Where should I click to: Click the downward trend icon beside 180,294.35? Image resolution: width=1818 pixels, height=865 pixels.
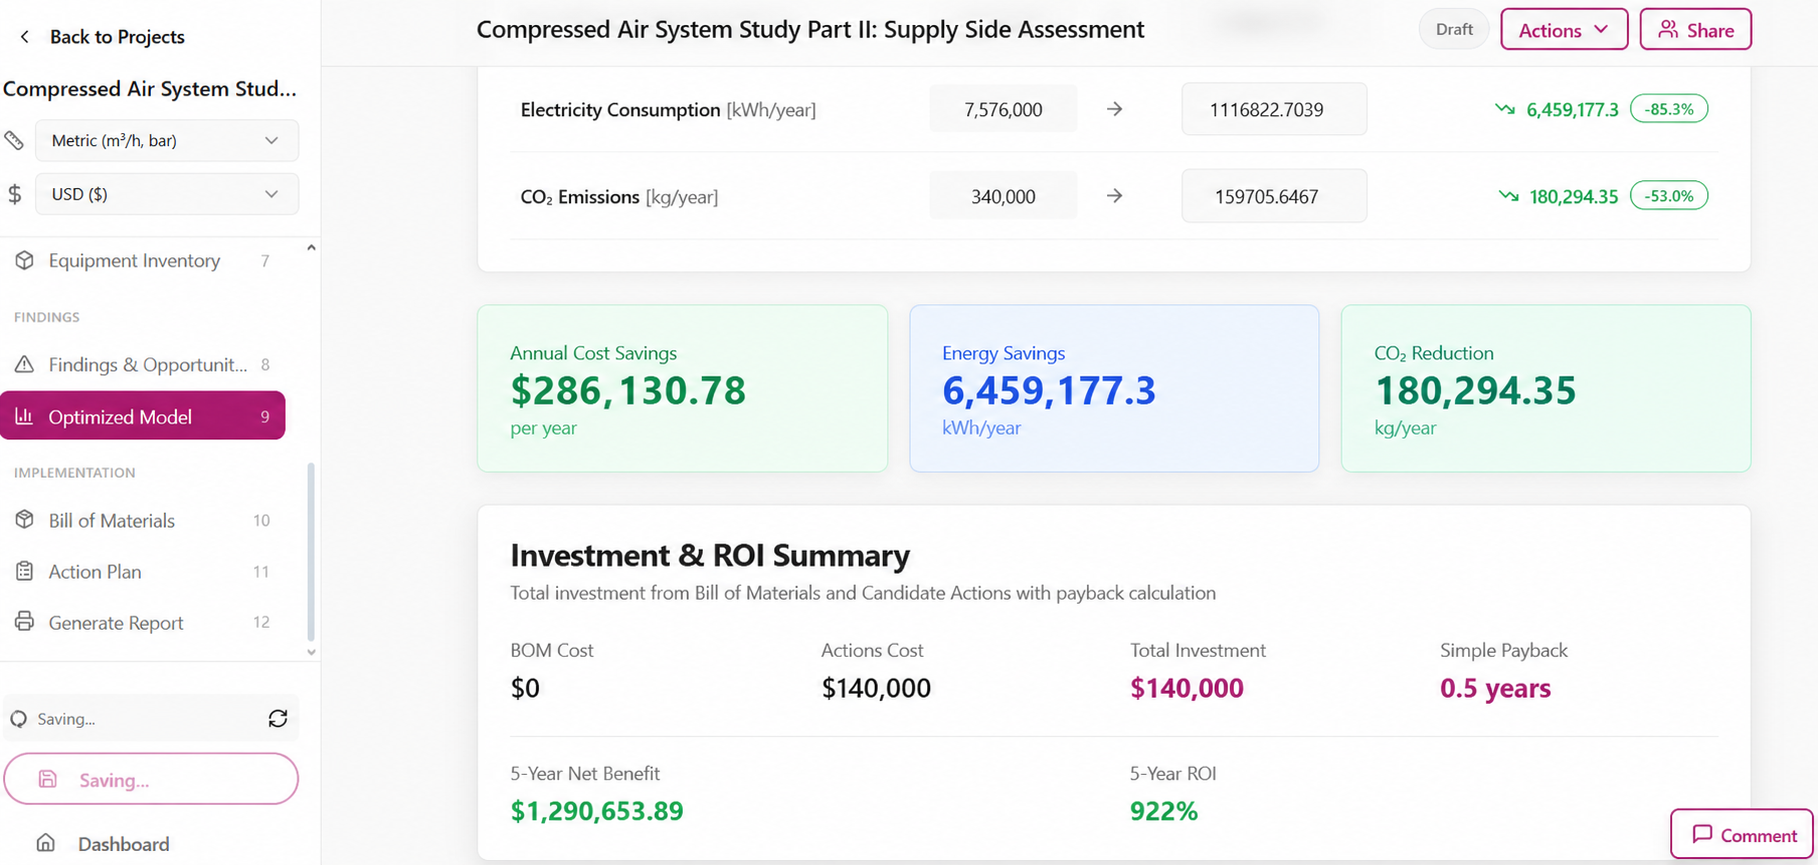tap(1508, 196)
